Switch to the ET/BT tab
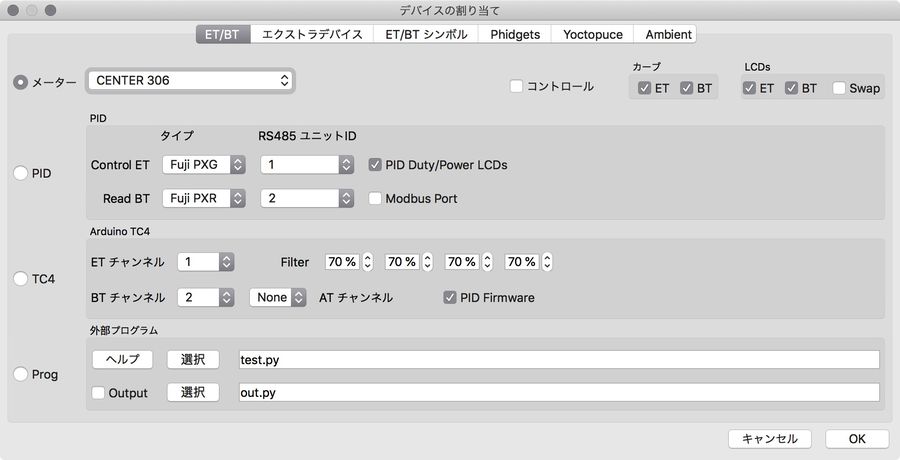The width and height of the screenshot is (900, 460). coord(223,34)
